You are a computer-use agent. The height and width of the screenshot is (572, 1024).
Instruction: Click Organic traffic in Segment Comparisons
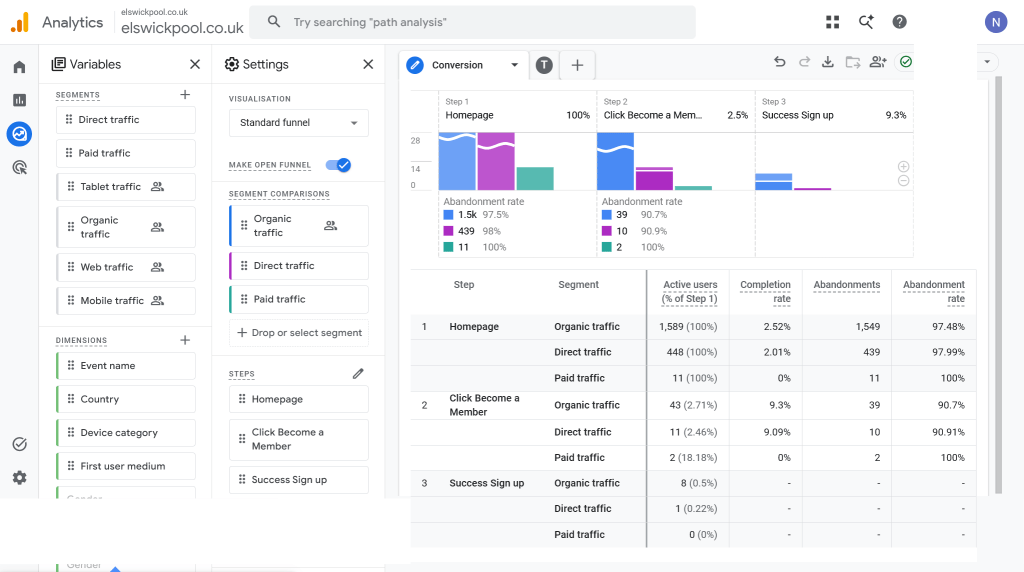[299, 226]
